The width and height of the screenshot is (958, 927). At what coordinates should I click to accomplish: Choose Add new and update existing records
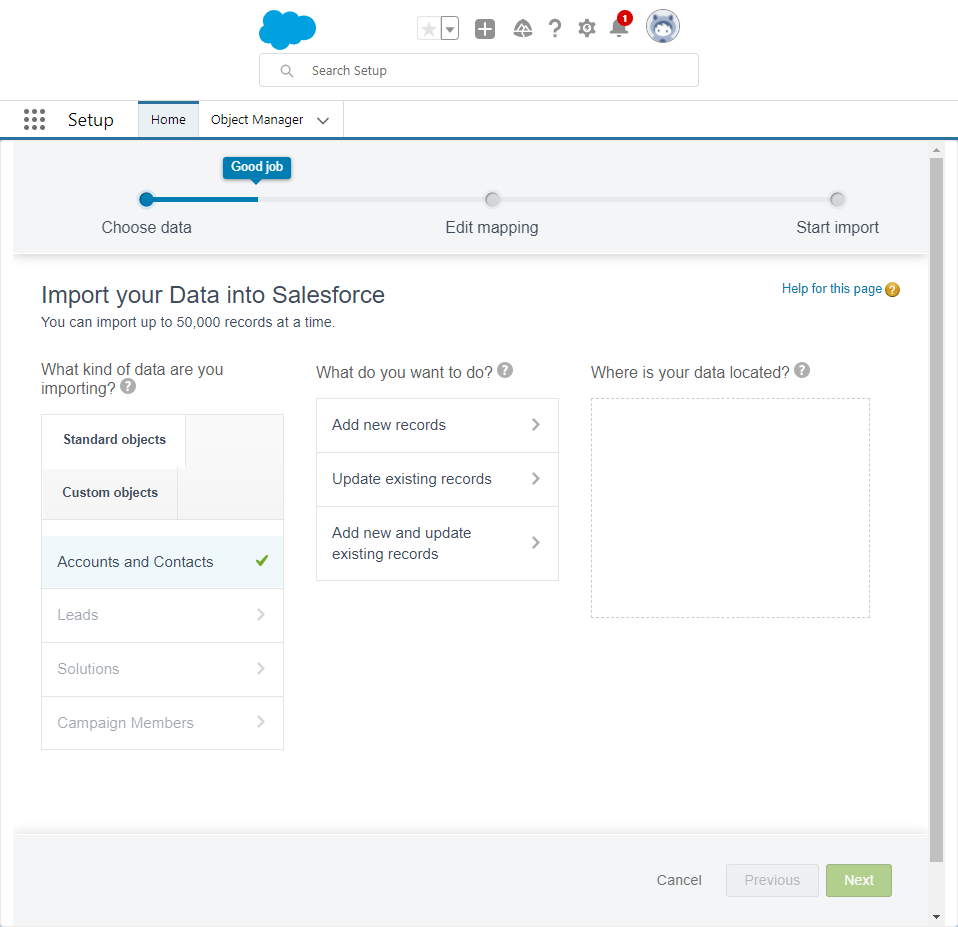pyautogui.click(x=437, y=543)
